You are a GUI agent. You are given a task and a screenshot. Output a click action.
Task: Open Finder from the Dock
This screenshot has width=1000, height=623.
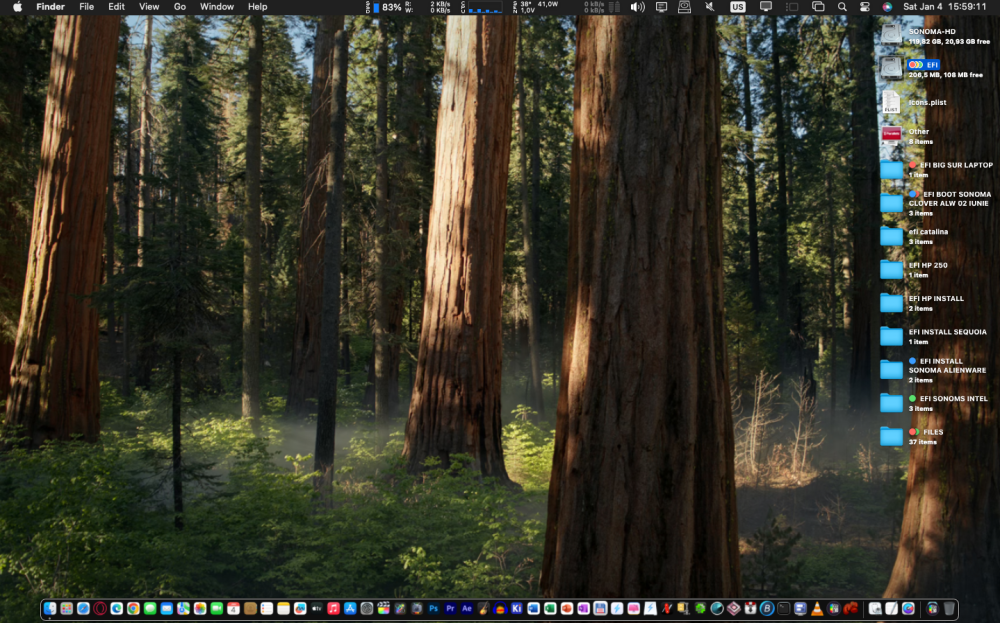tap(50, 608)
